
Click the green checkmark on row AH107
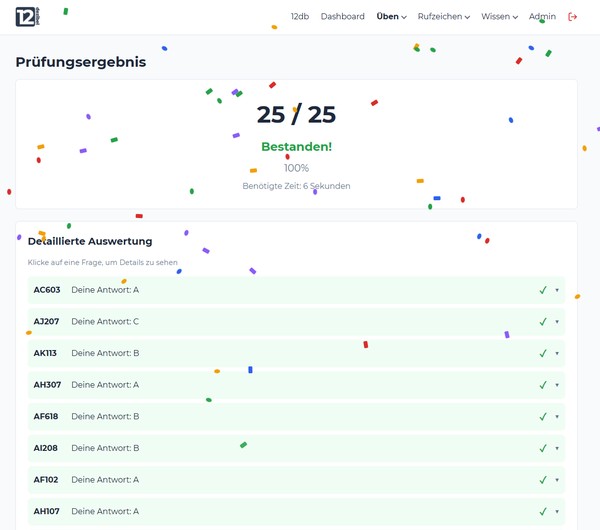(543, 511)
